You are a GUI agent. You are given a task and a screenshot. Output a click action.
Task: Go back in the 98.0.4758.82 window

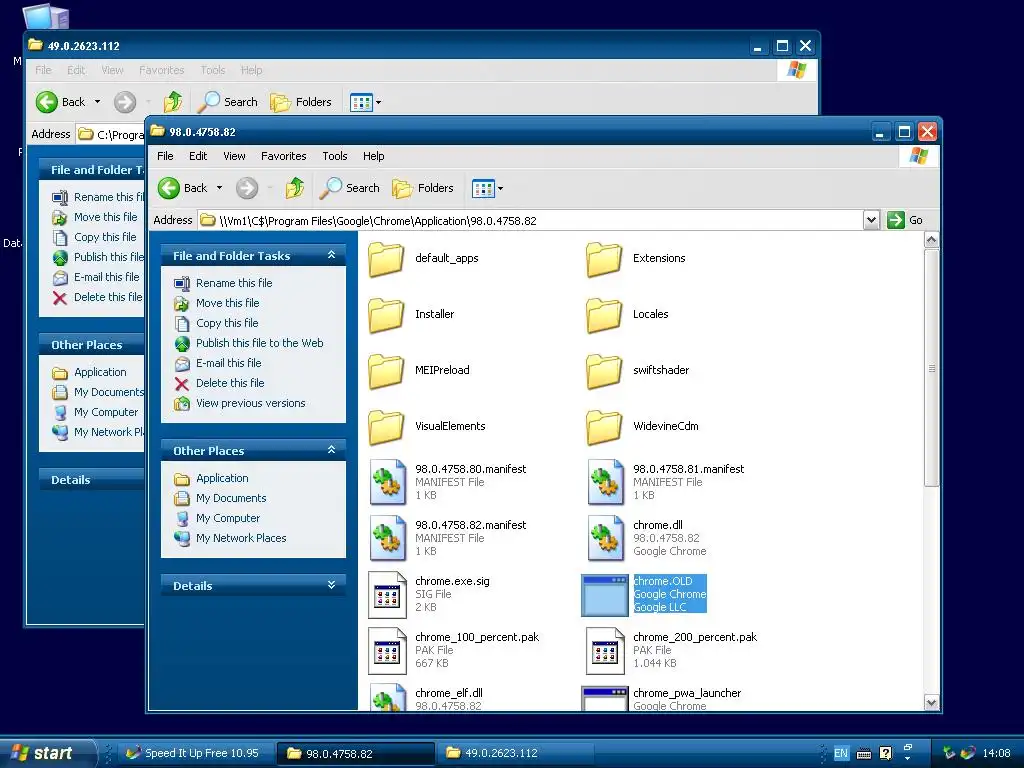183,188
